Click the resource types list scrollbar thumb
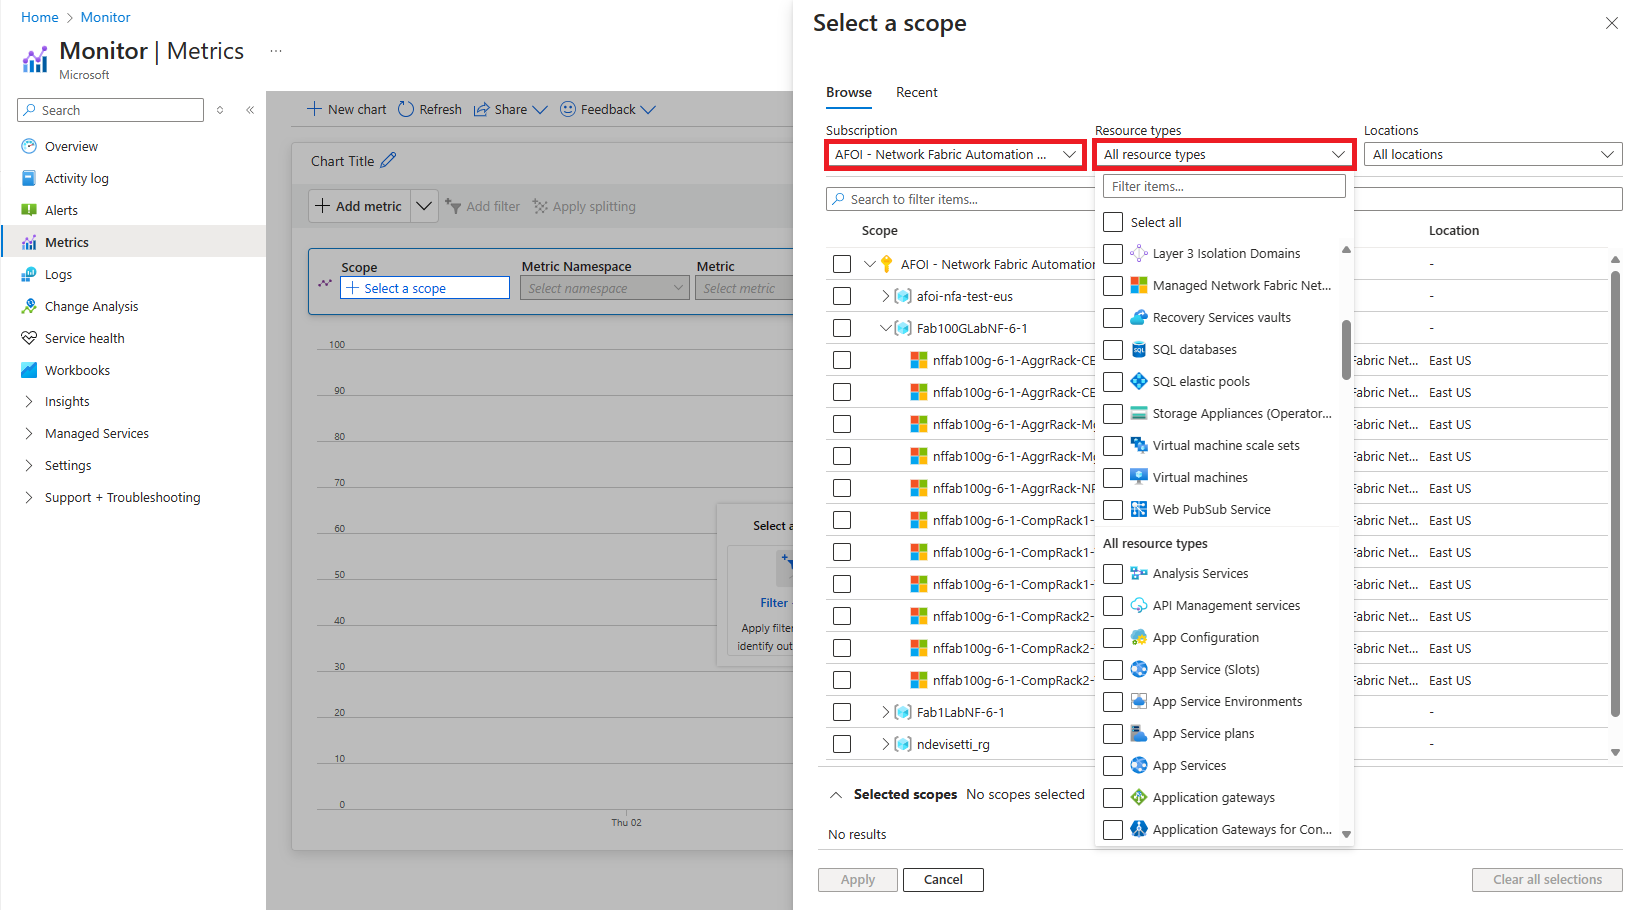Image resolution: width=1637 pixels, height=910 pixels. pos(1346,350)
